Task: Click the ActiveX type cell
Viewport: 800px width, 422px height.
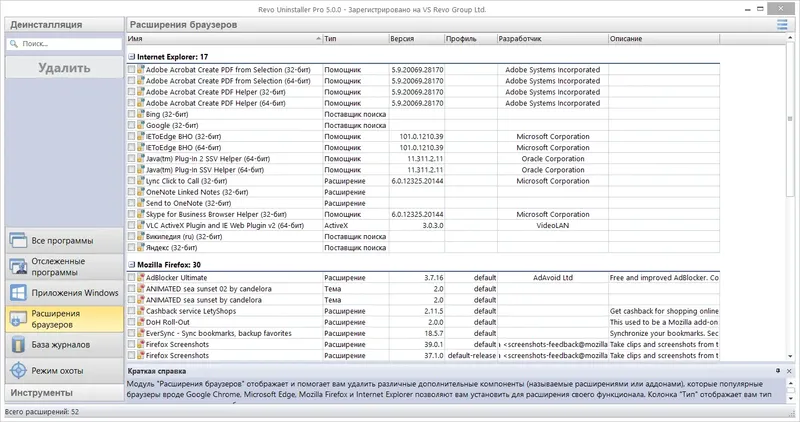Action: [356, 225]
